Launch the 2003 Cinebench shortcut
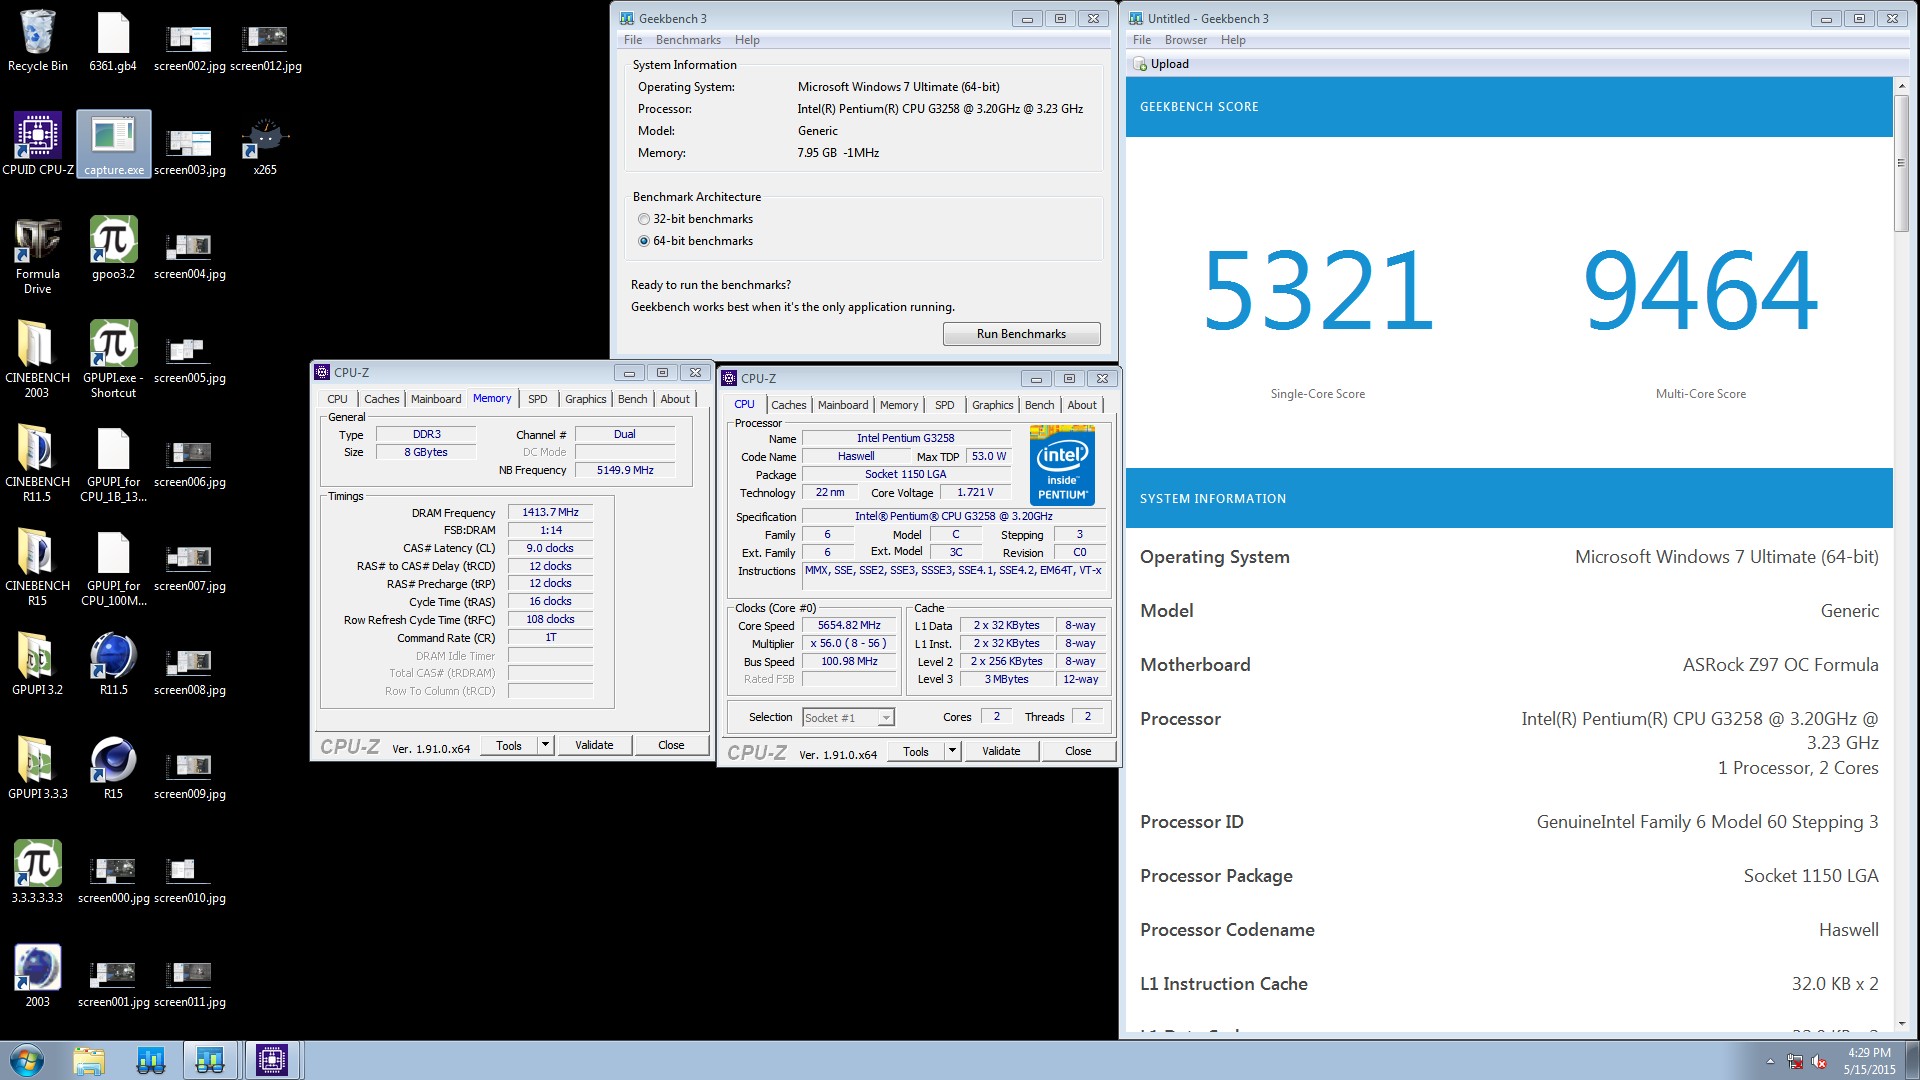The width and height of the screenshot is (1920, 1080). [38, 977]
